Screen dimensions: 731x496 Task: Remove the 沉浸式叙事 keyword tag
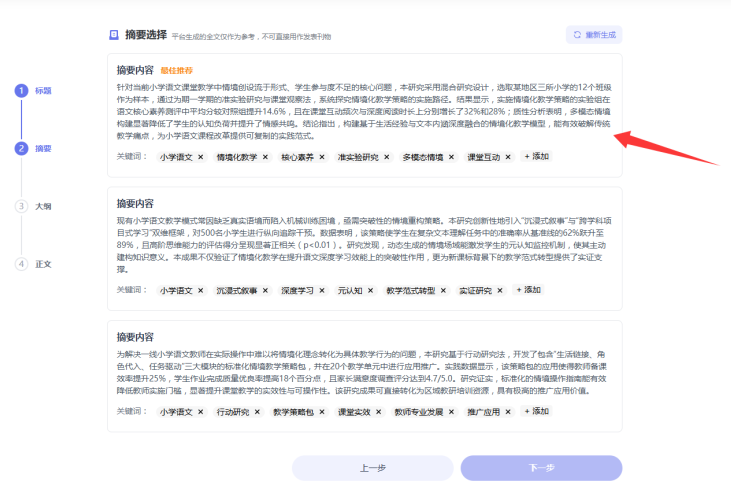265,290
